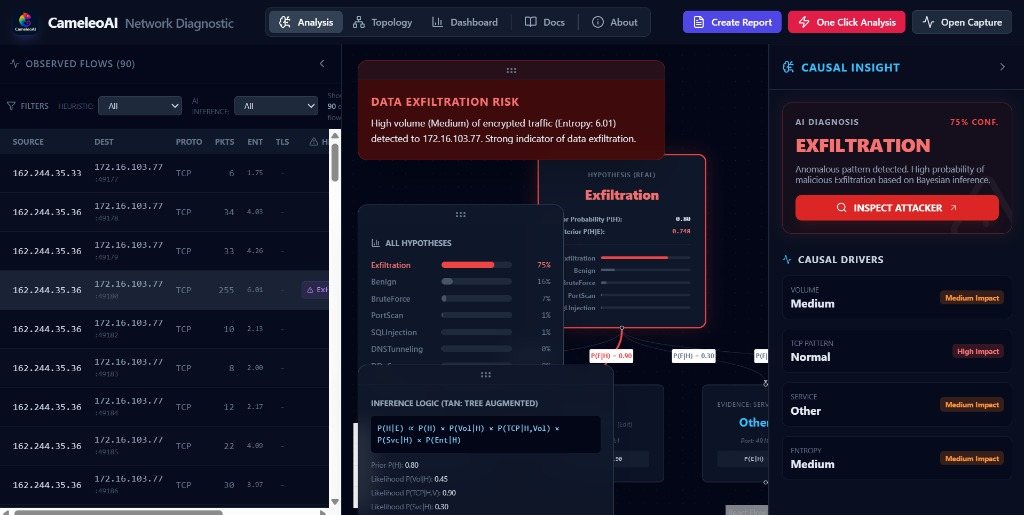Screen dimensions: 1024x515
Task: Click the scroll down arrow of flows table
Action: click(335, 502)
